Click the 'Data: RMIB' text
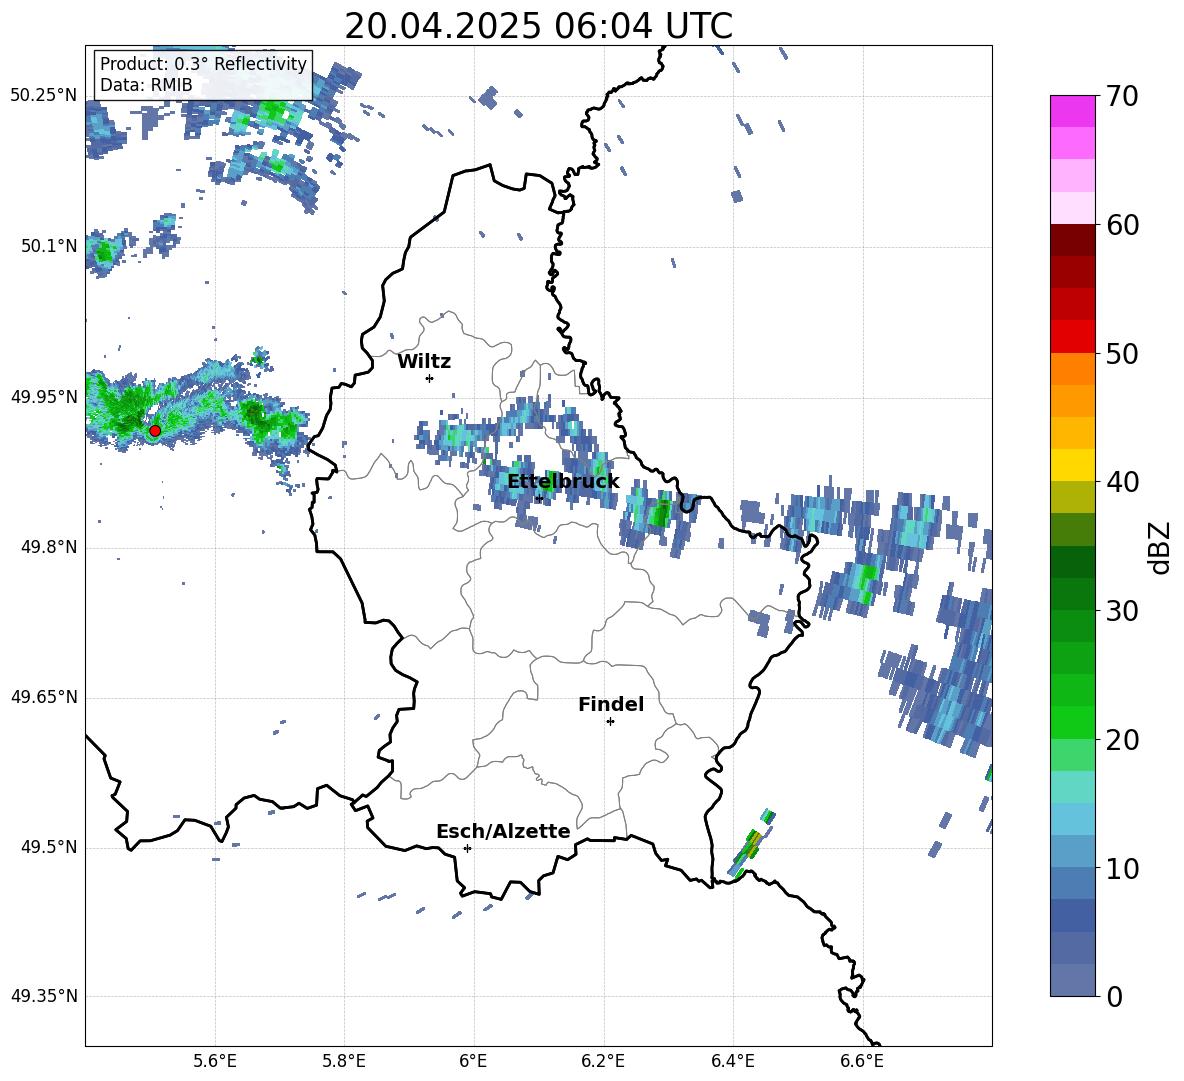This screenshot has width=1184, height=1081. click(146, 85)
